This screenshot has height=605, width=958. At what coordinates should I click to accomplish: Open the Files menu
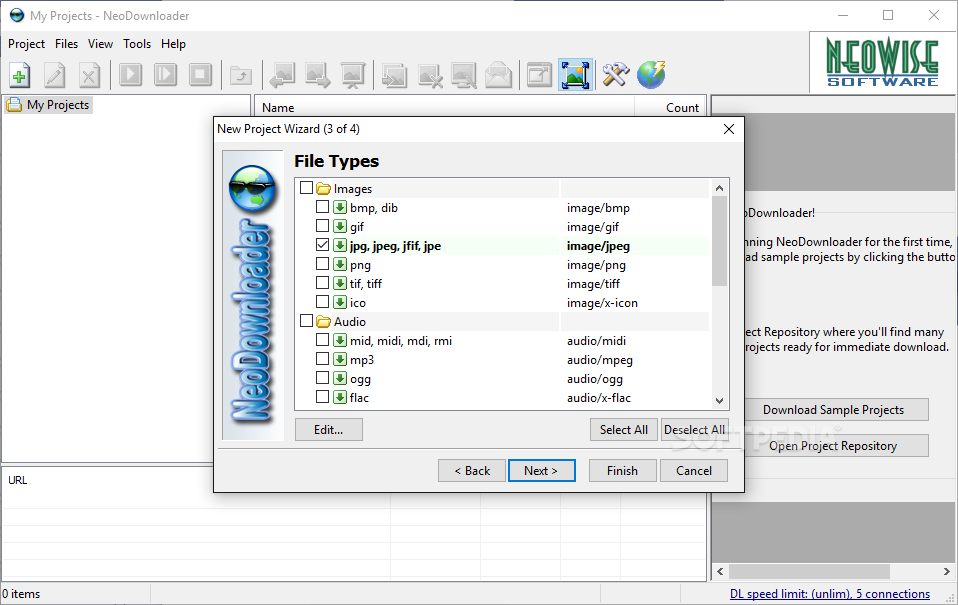(x=67, y=44)
